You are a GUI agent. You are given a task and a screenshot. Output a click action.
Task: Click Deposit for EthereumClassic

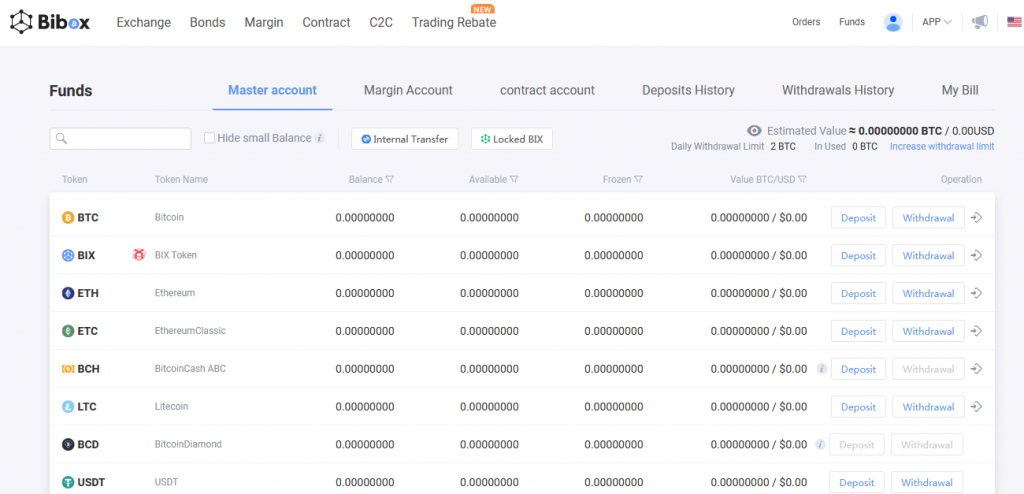click(858, 331)
